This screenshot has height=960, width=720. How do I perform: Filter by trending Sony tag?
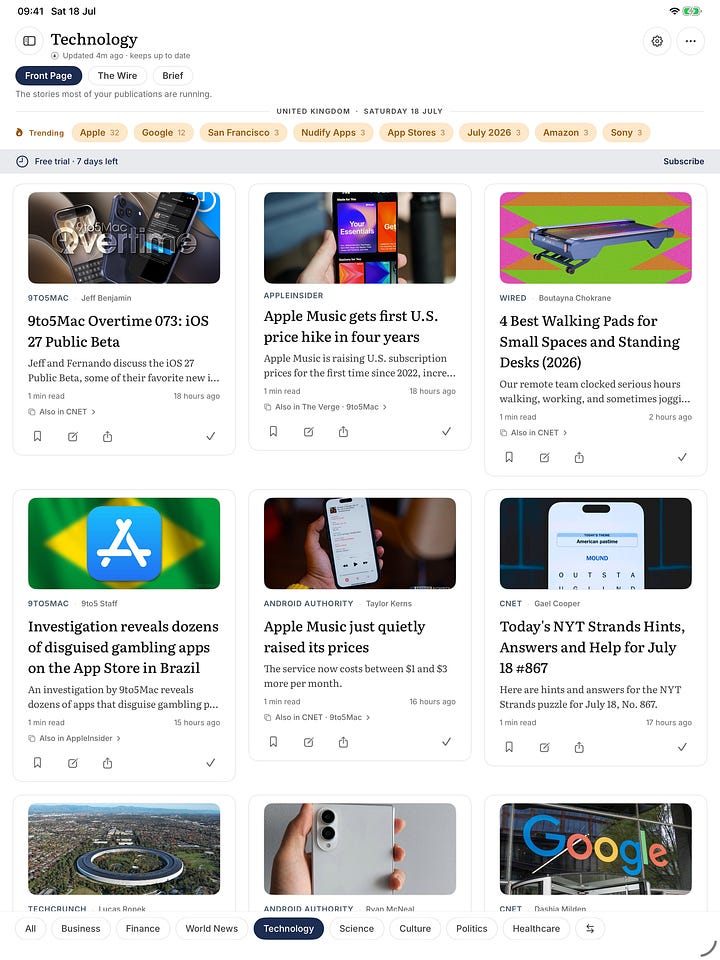point(626,132)
